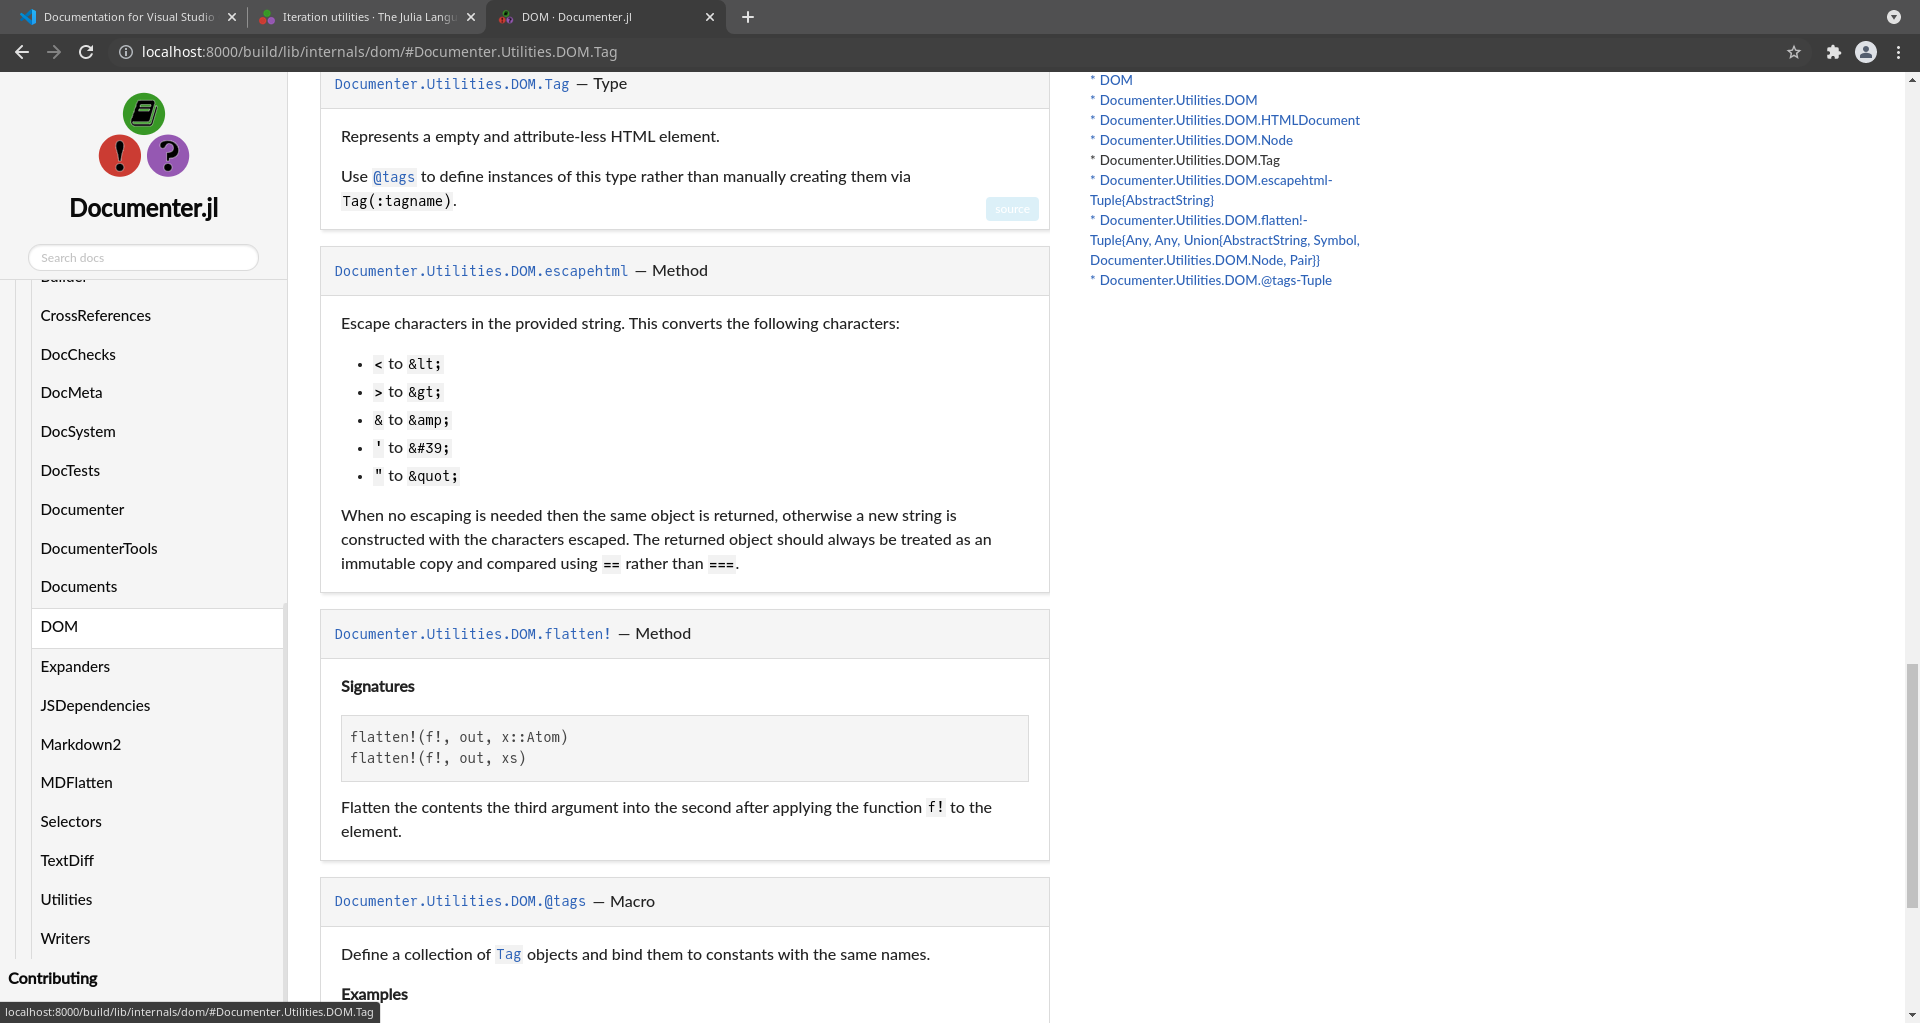Open MDFlatten in the sidebar
The height and width of the screenshot is (1023, 1920).
77,783
